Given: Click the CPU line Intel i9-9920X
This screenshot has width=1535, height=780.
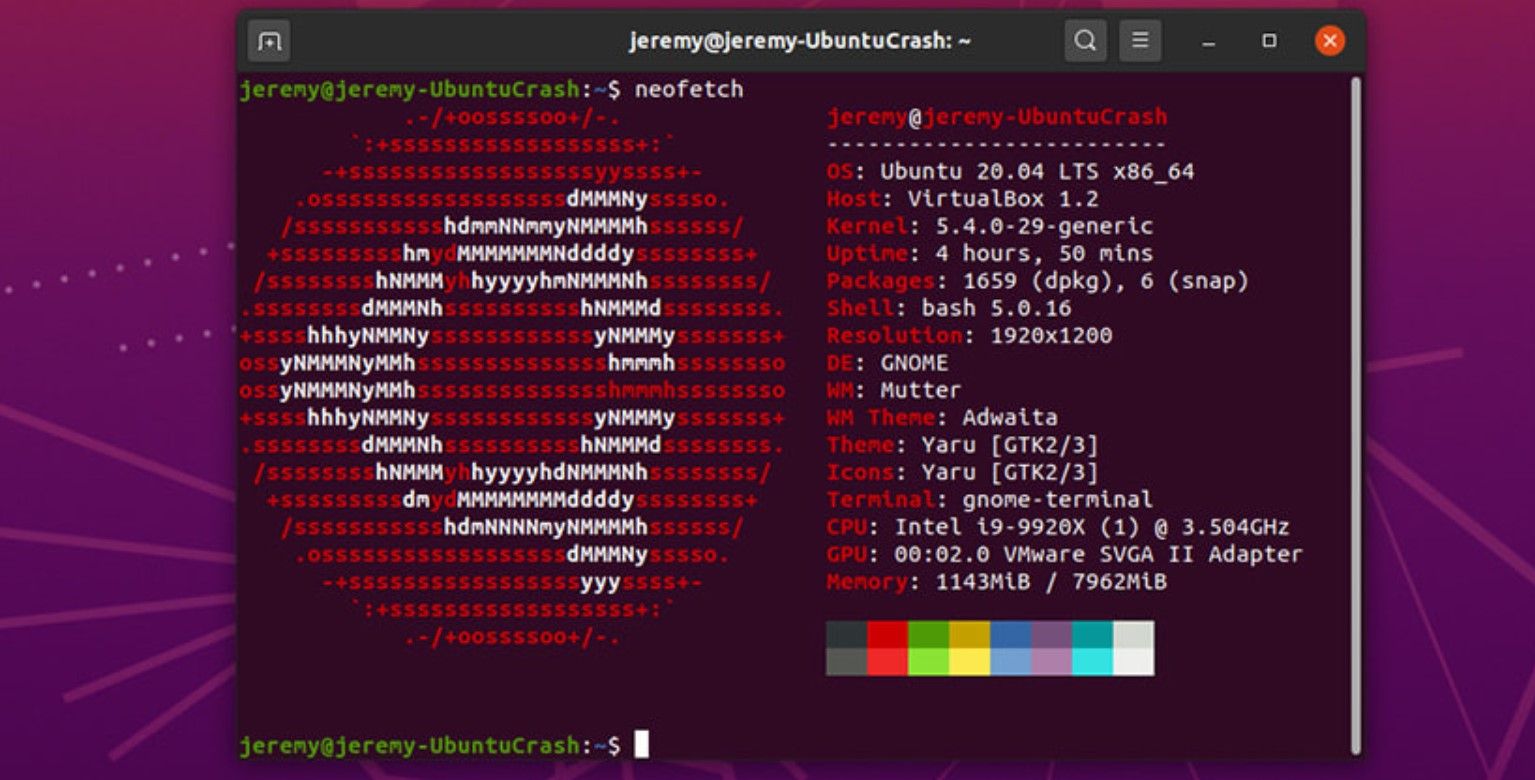Looking at the screenshot, I should click(x=1058, y=527).
